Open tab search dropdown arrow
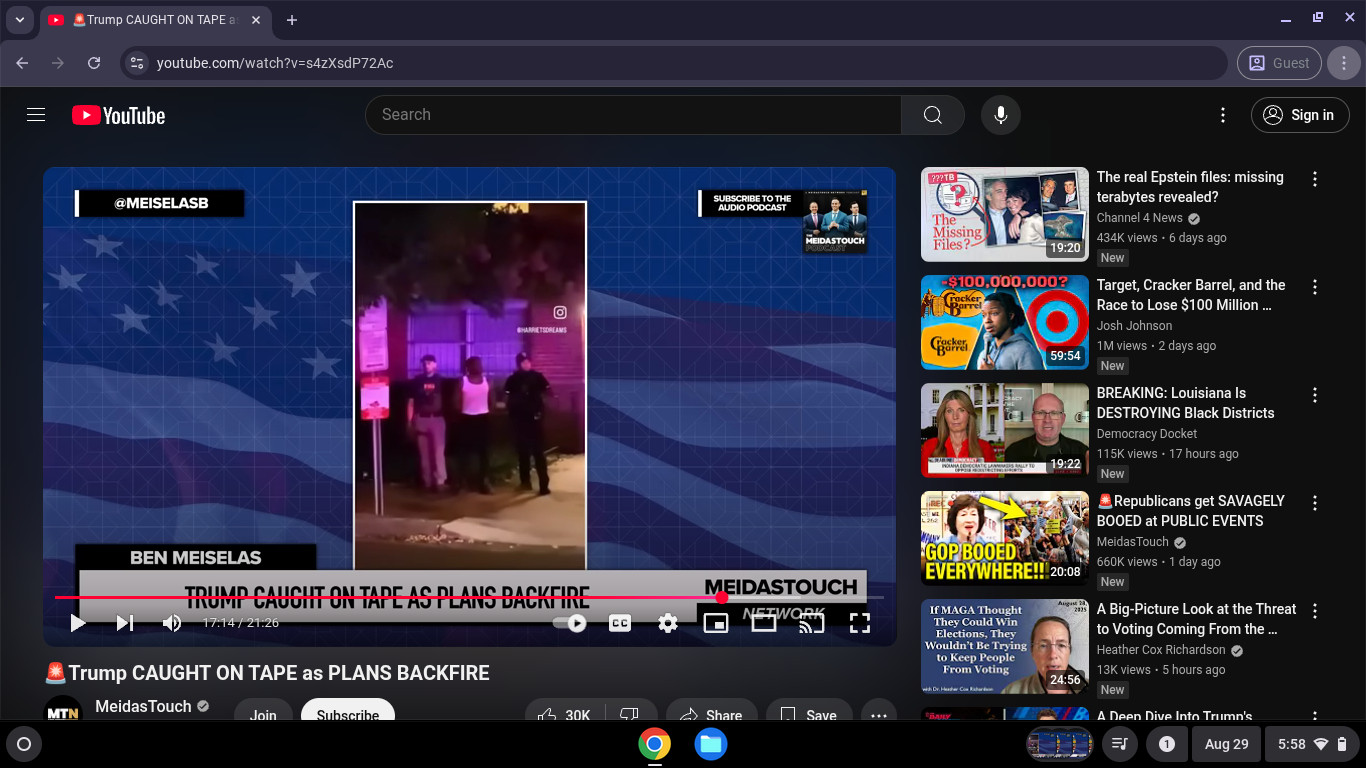The image size is (1366, 768). 19,20
